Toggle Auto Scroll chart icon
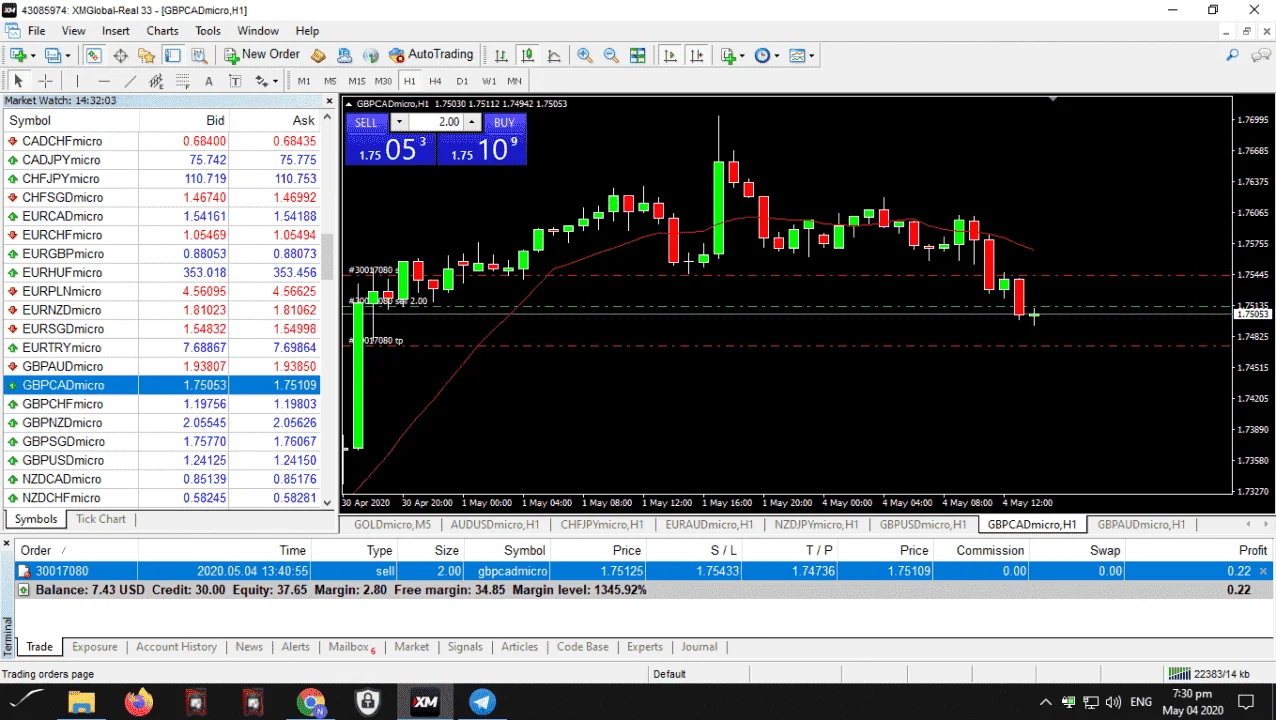The height and width of the screenshot is (720, 1276). [x=670, y=55]
